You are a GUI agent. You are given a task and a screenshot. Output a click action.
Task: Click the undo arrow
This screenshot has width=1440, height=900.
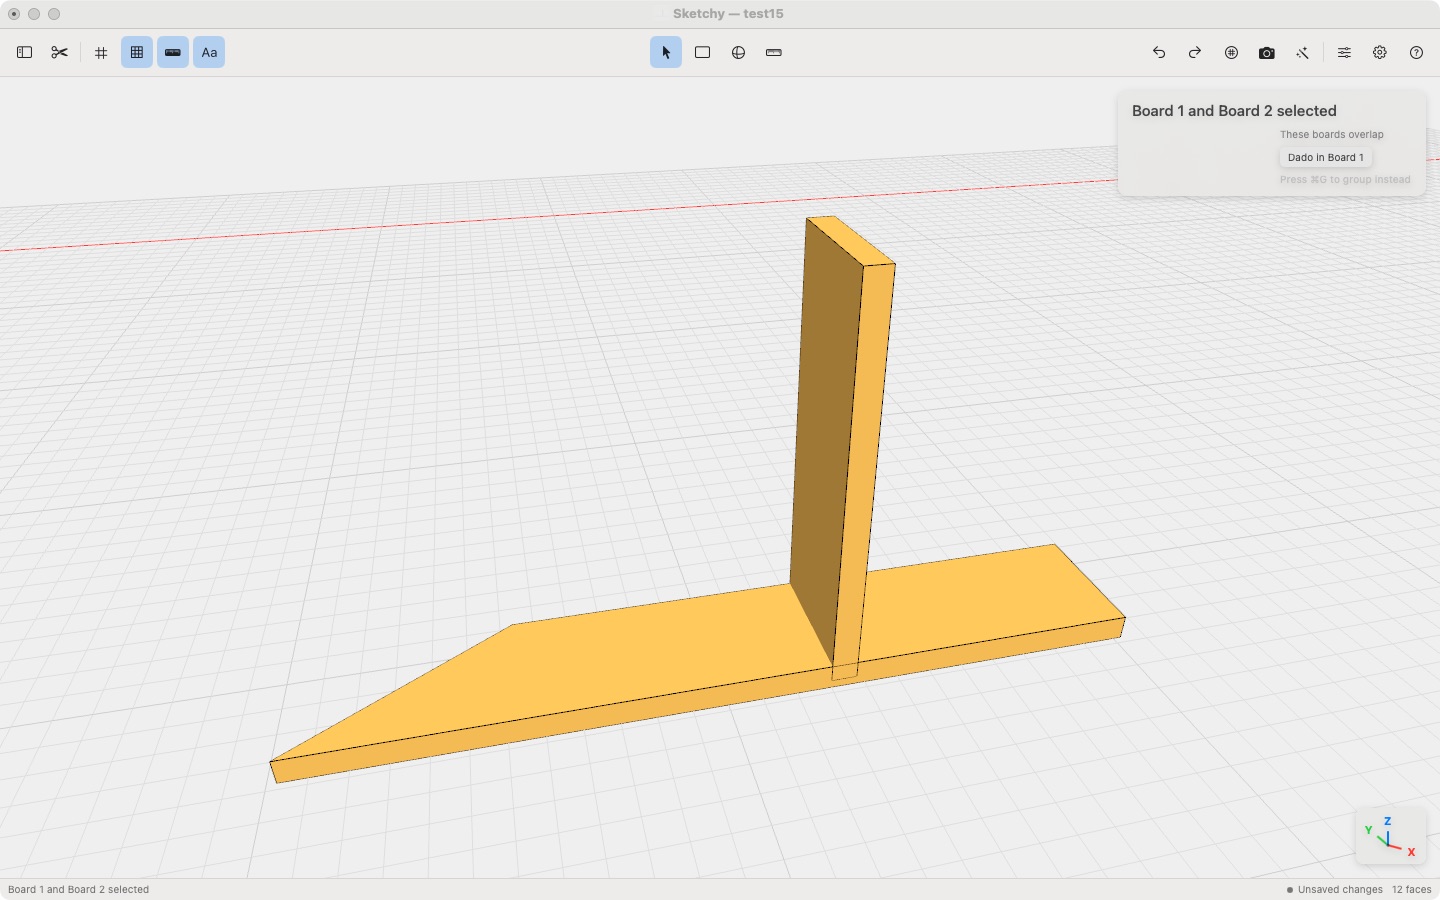tap(1159, 53)
